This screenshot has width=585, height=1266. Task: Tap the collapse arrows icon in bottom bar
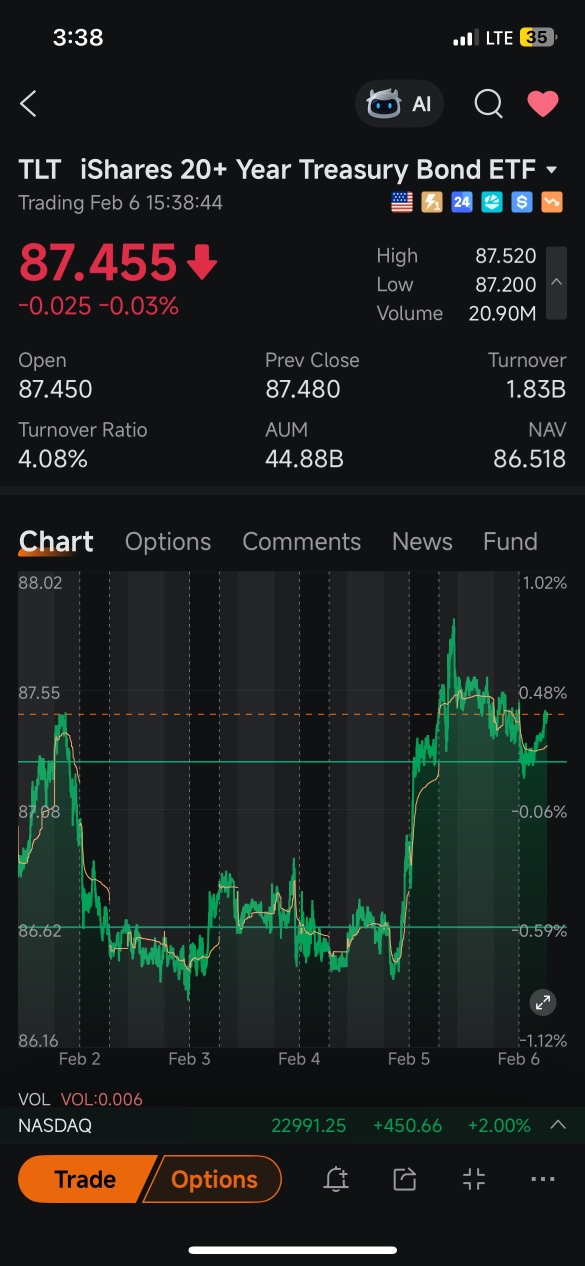pos(474,1180)
